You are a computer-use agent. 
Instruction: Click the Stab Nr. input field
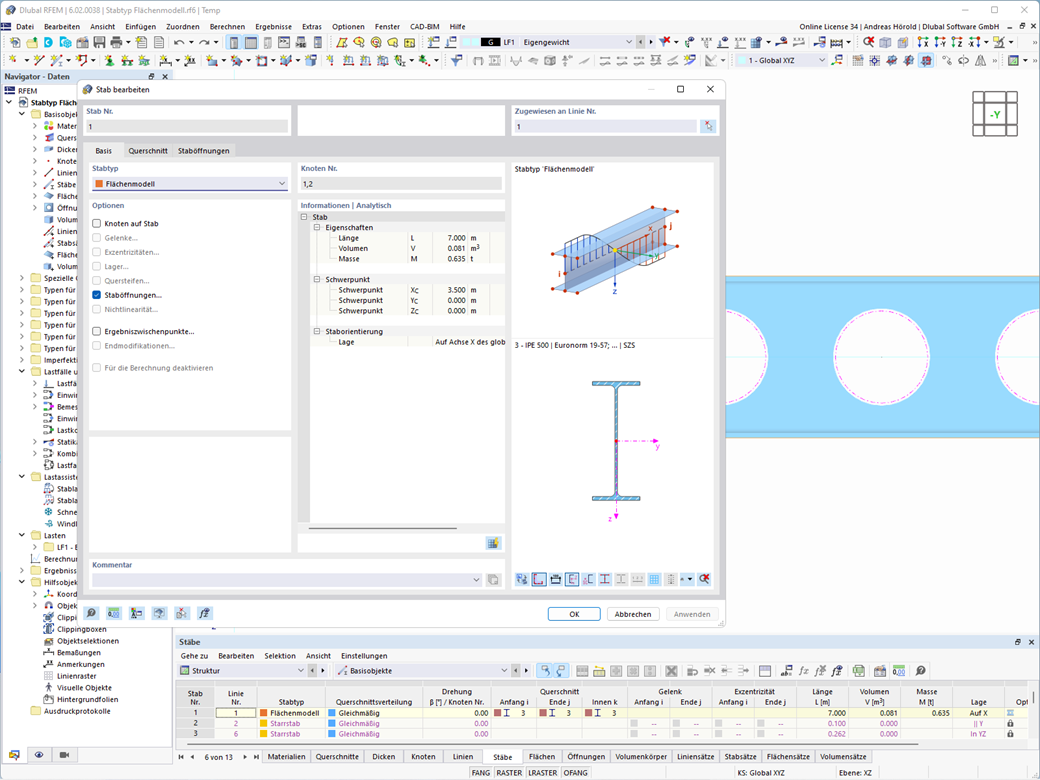pyautogui.click(x=187, y=126)
